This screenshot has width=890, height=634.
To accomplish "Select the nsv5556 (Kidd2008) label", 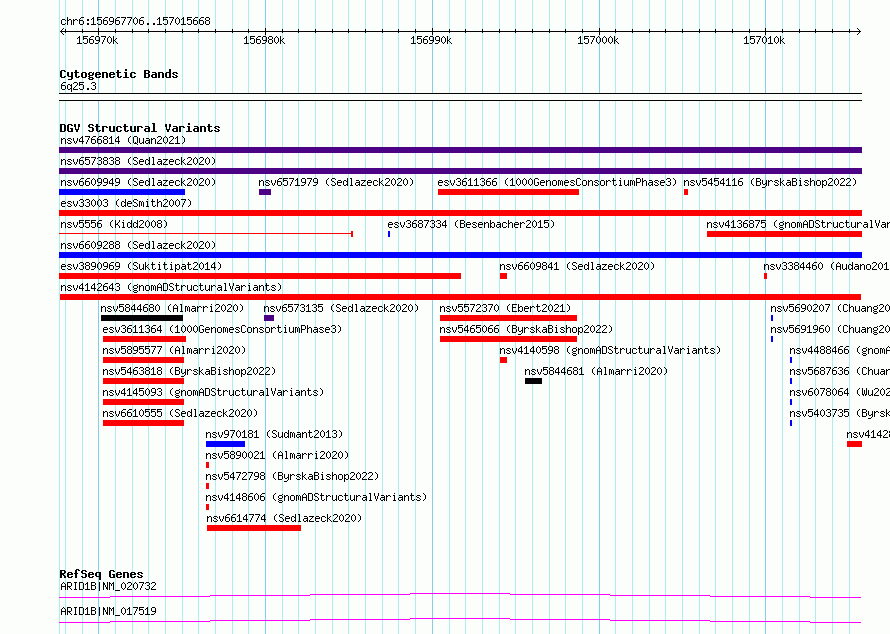I will pyautogui.click(x=114, y=224).
